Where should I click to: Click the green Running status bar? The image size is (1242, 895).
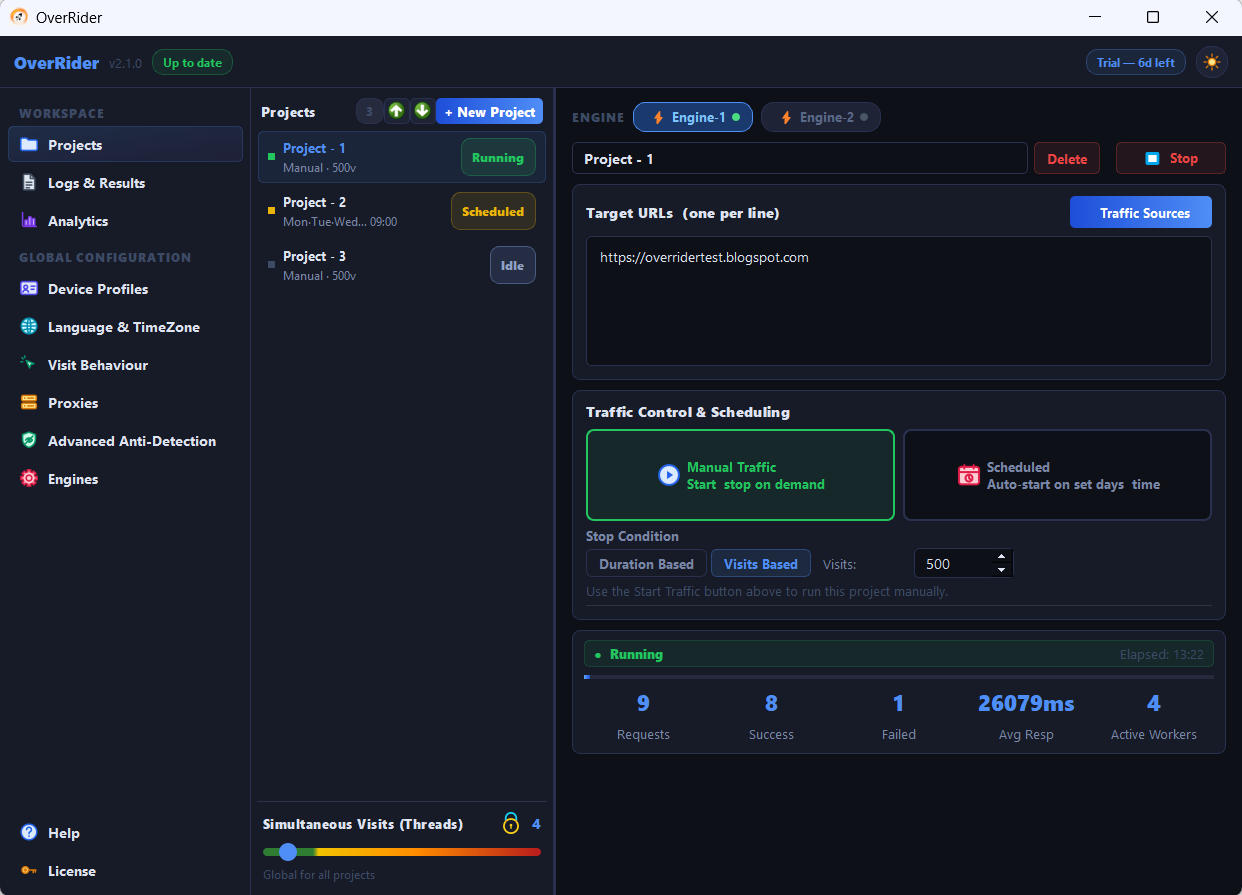(899, 654)
